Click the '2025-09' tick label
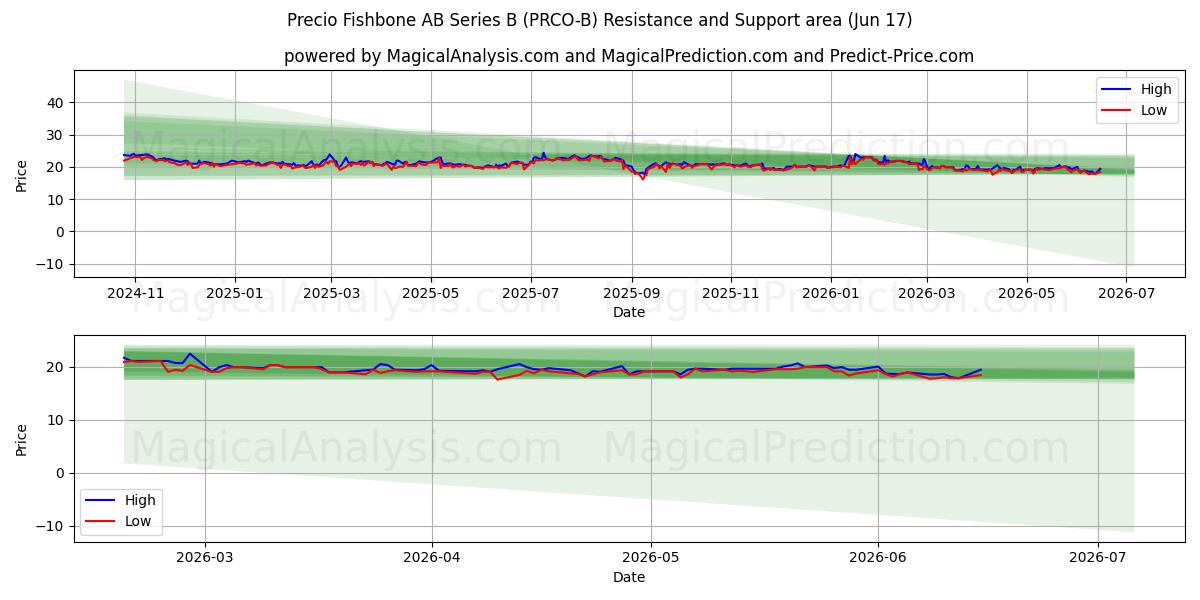Screen dimensions: 1200x600 coord(631,293)
